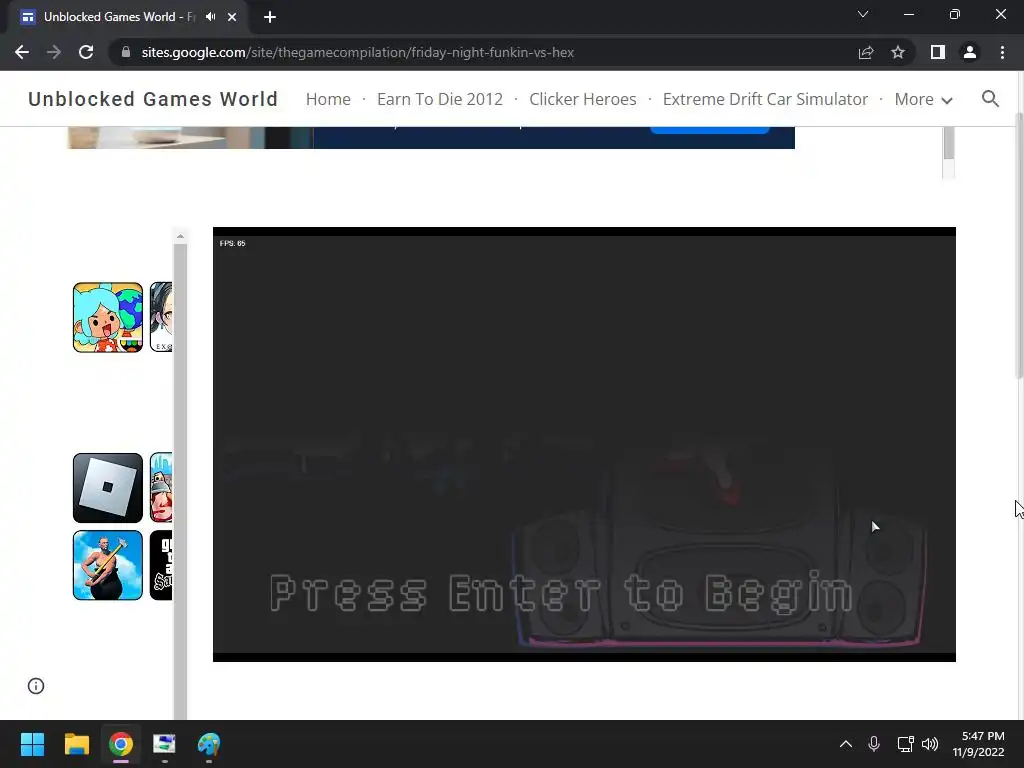Click the sidebar vertical scrollbar track
The height and width of the screenshot is (768, 1024).
(x=180, y=482)
